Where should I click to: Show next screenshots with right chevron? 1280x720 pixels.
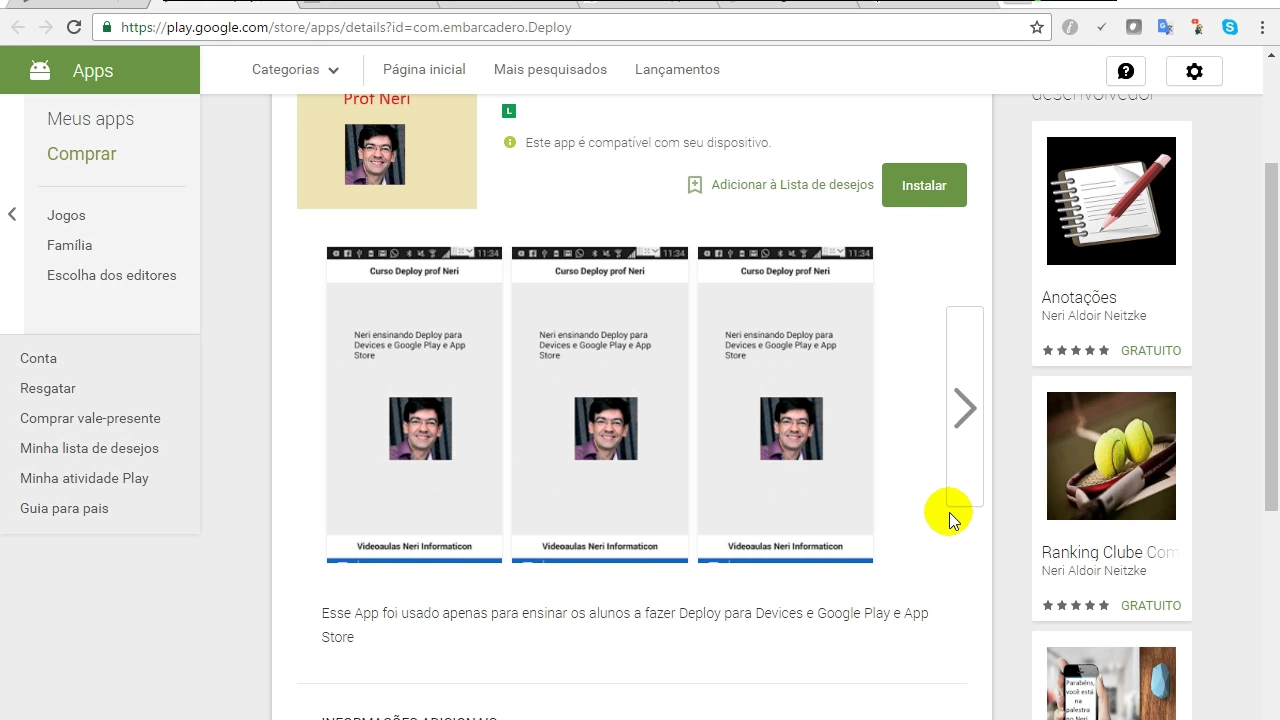point(965,408)
